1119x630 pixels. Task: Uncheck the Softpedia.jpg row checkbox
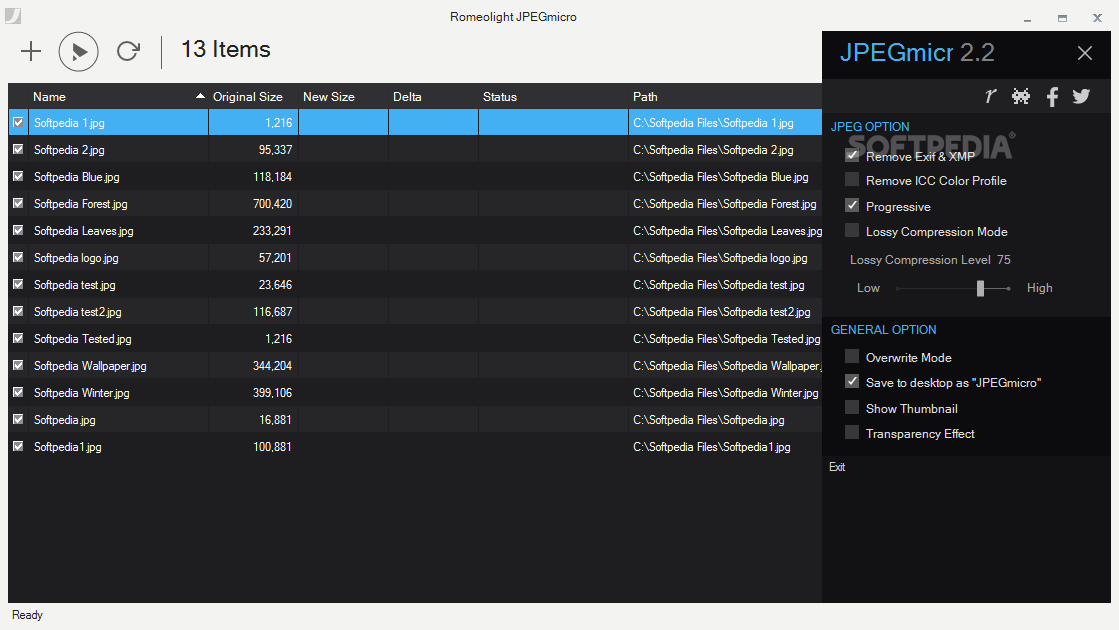(18, 420)
